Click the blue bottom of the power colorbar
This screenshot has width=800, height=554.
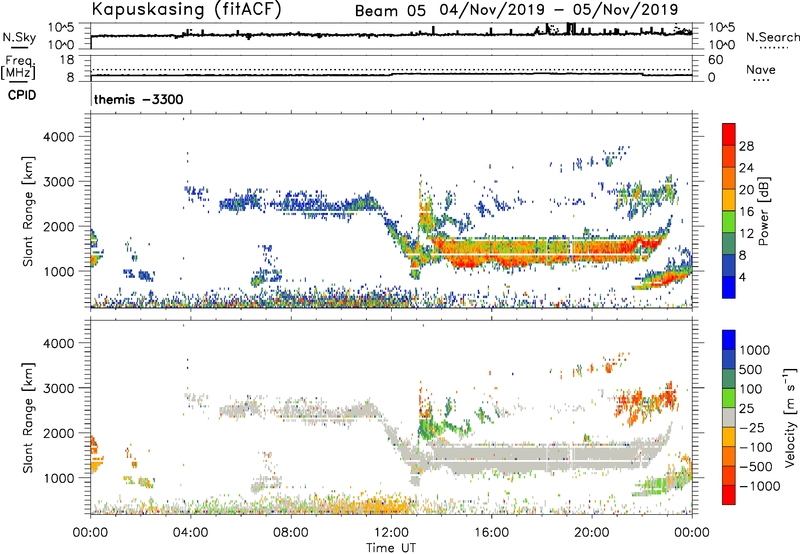(x=729, y=289)
